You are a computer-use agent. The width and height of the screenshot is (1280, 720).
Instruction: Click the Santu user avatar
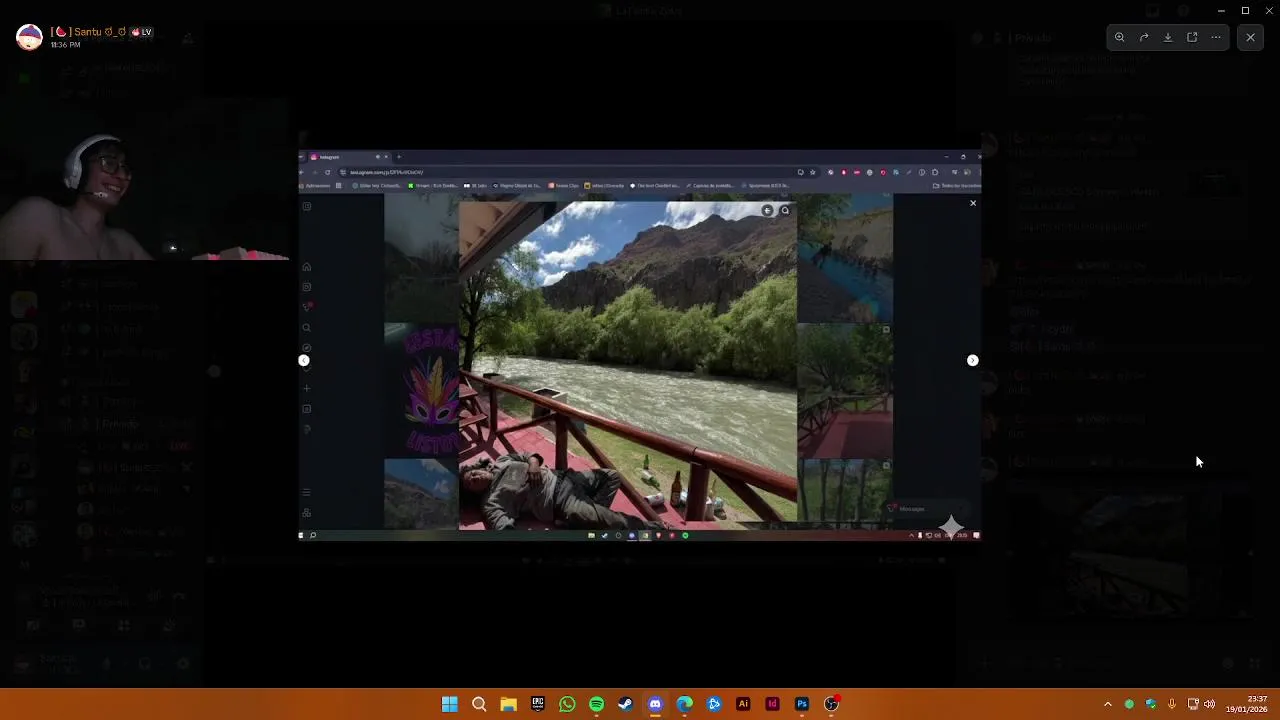pos(29,37)
